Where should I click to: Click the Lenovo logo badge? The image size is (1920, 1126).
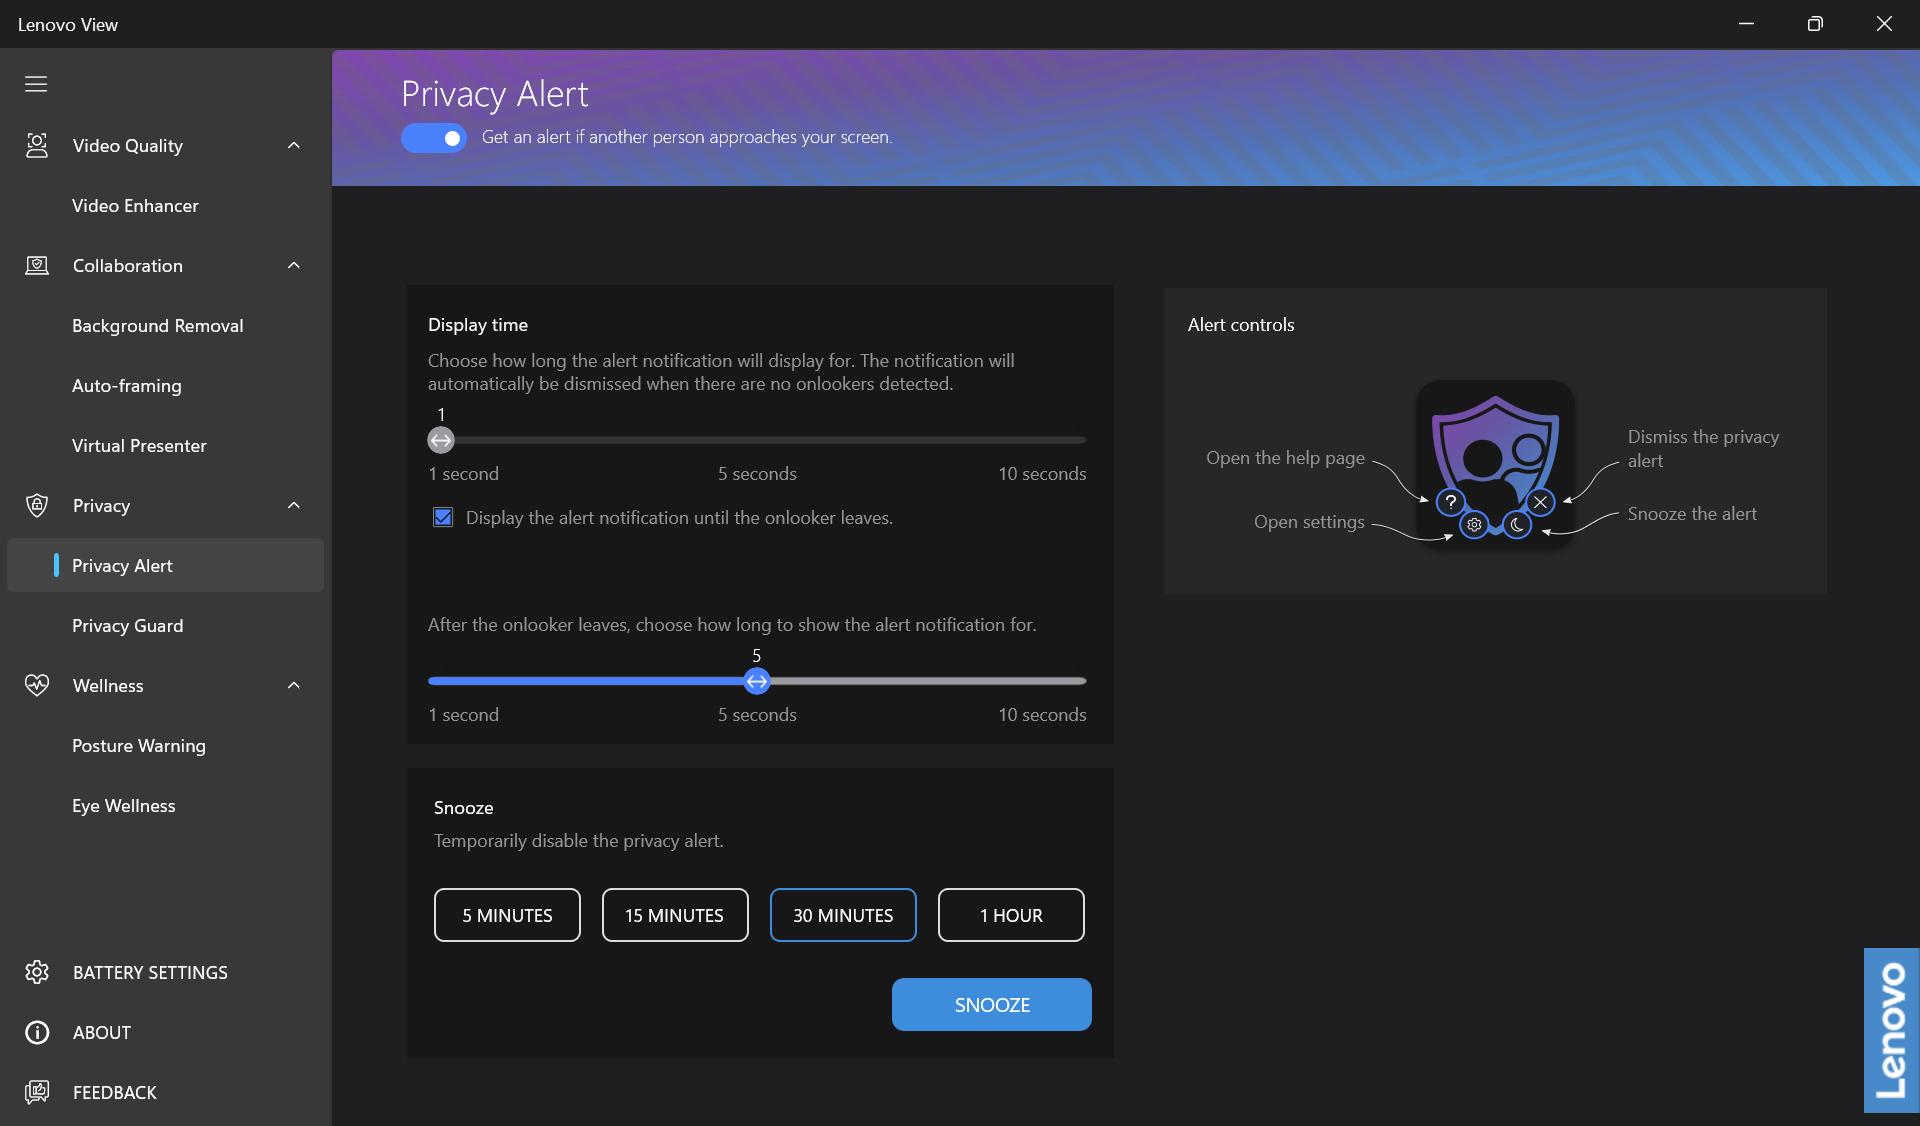coord(1891,1030)
